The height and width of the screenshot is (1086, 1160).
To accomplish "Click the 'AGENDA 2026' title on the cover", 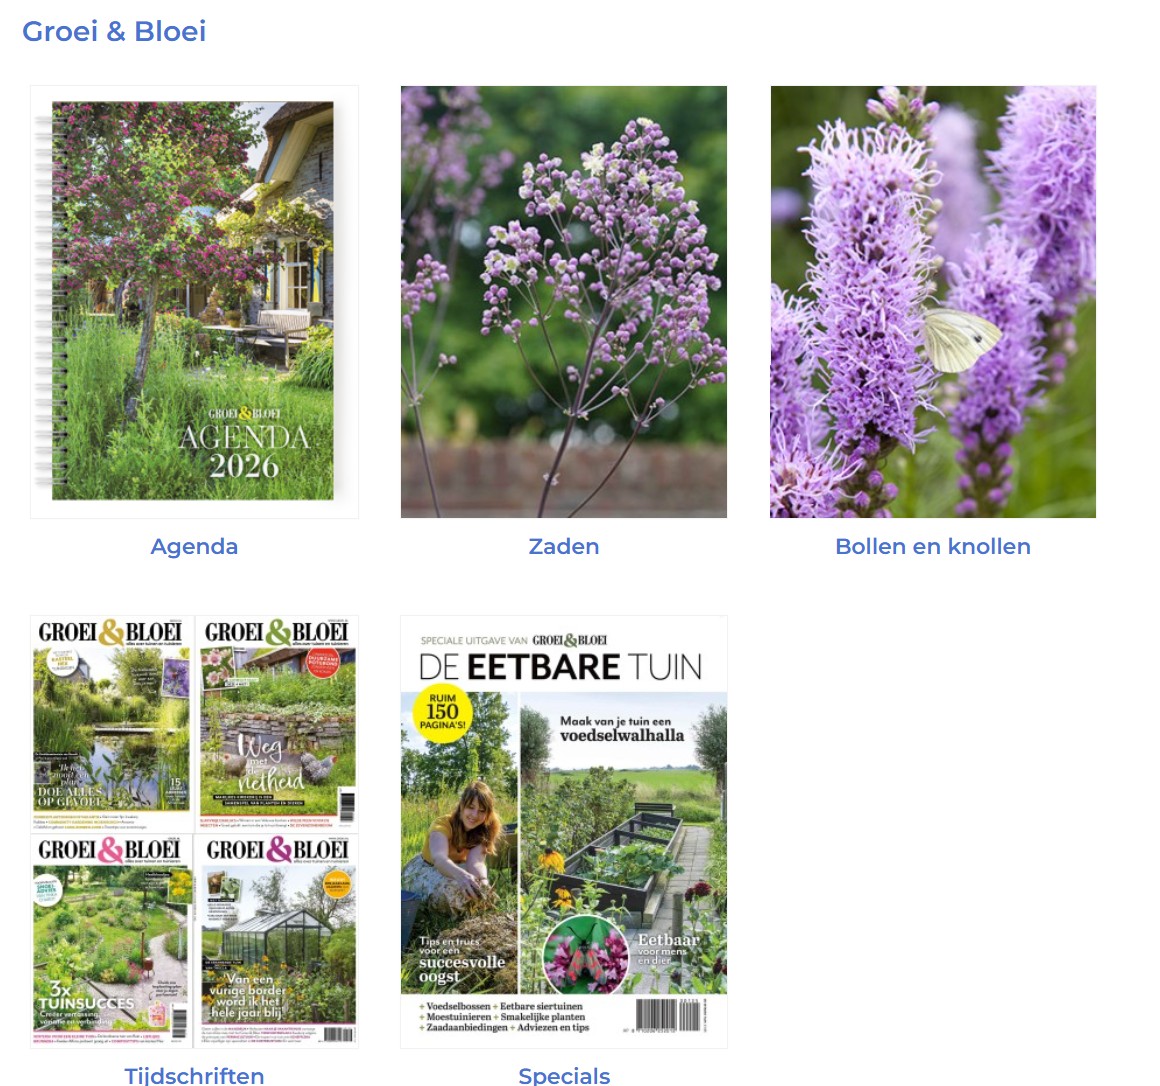I will [244, 451].
